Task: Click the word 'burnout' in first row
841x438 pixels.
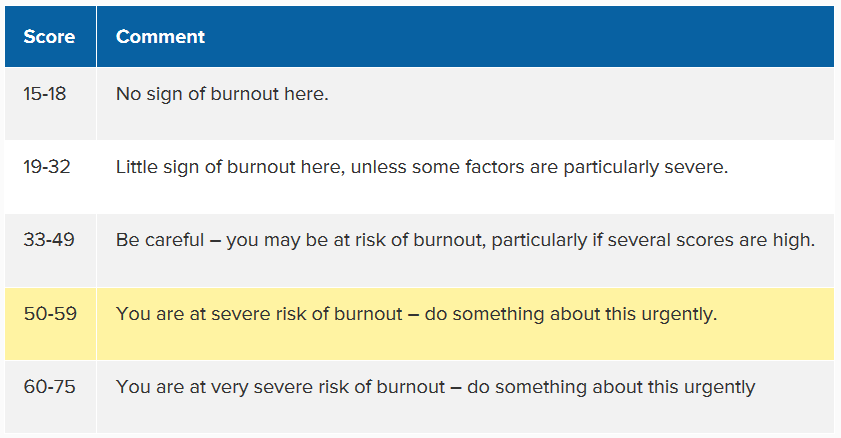Action: pos(245,94)
